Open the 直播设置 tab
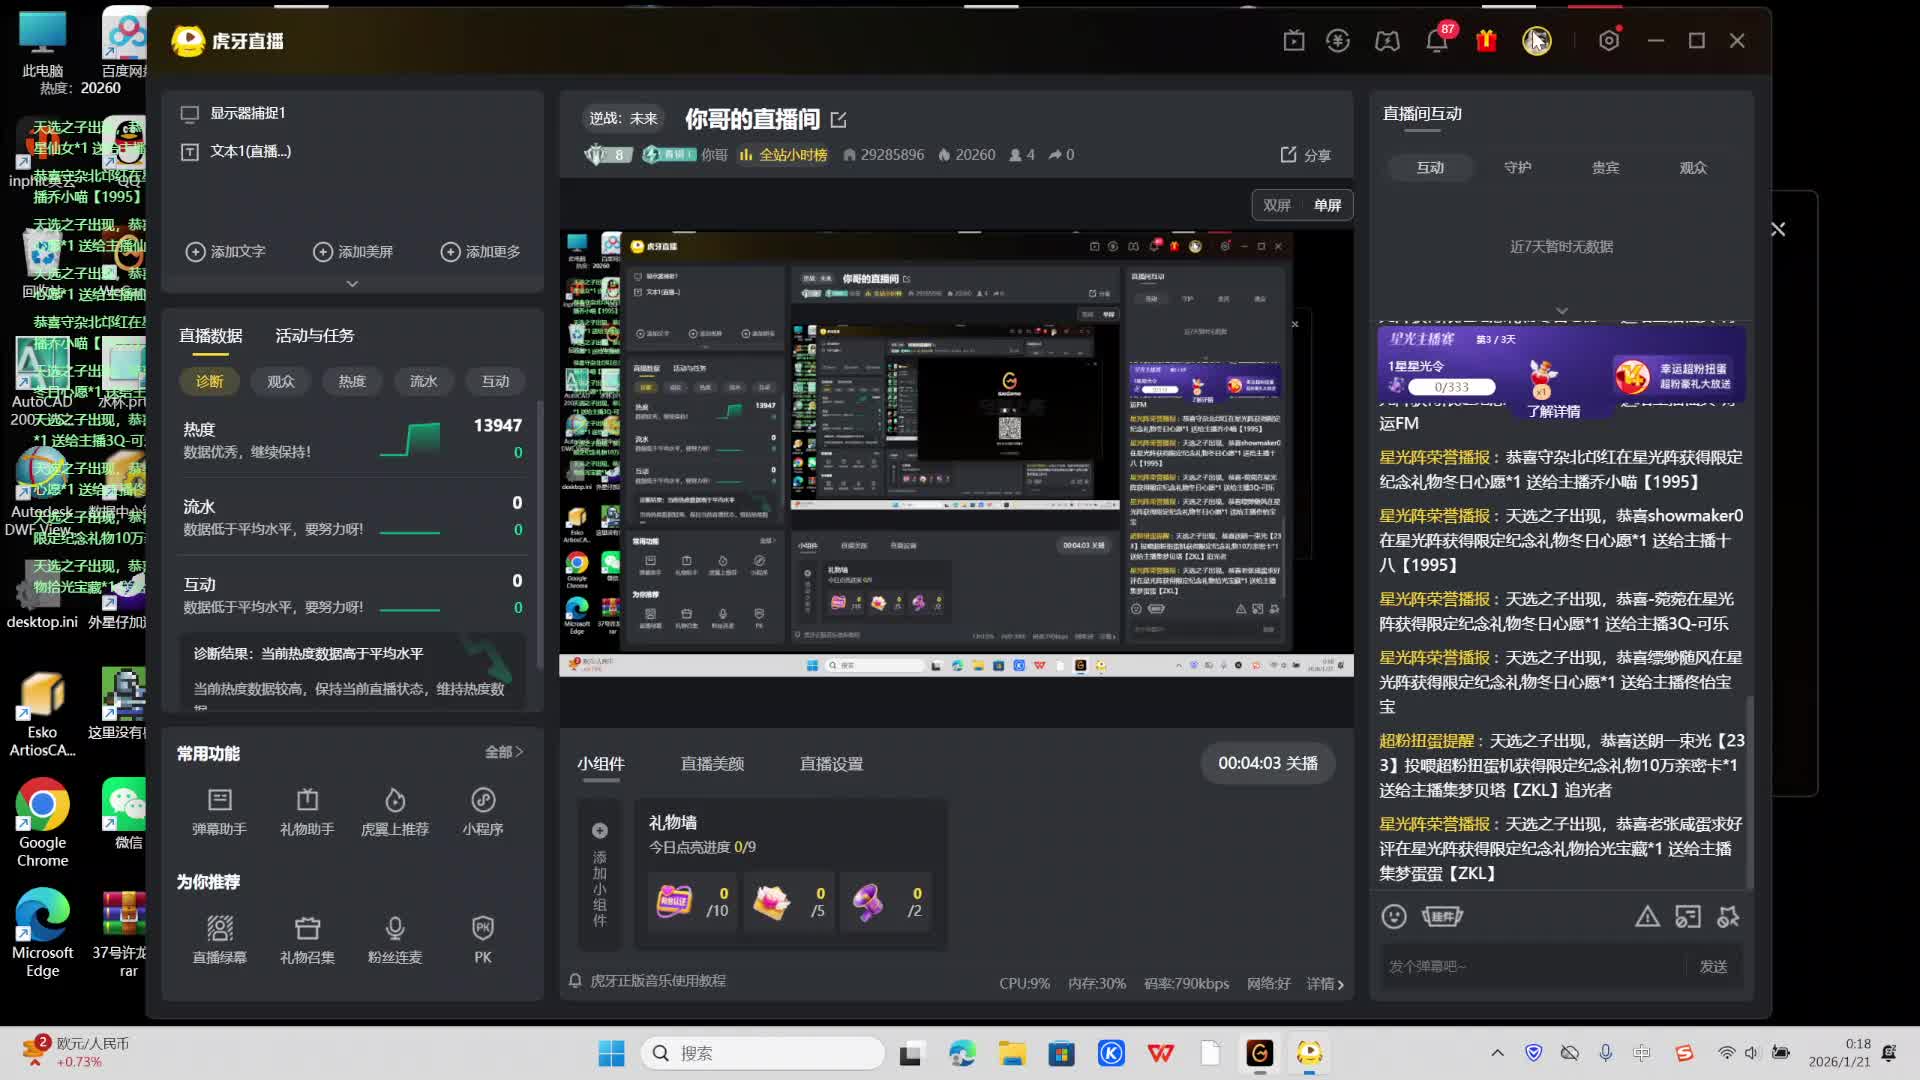The height and width of the screenshot is (1080, 1920). [831, 764]
